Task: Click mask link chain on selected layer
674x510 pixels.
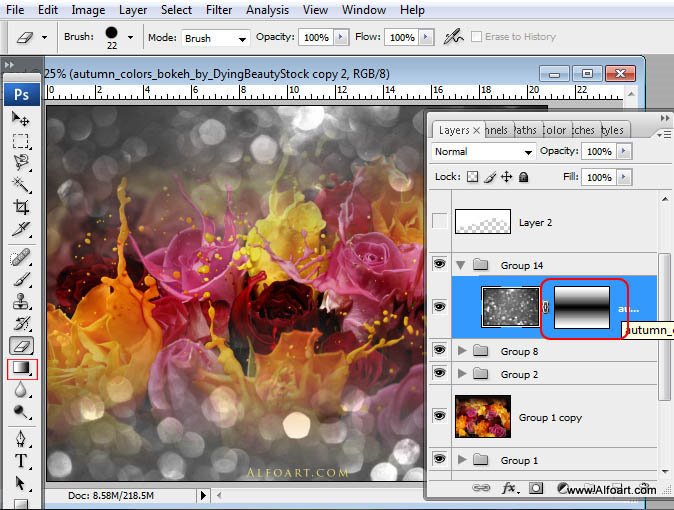Action: click(x=546, y=307)
